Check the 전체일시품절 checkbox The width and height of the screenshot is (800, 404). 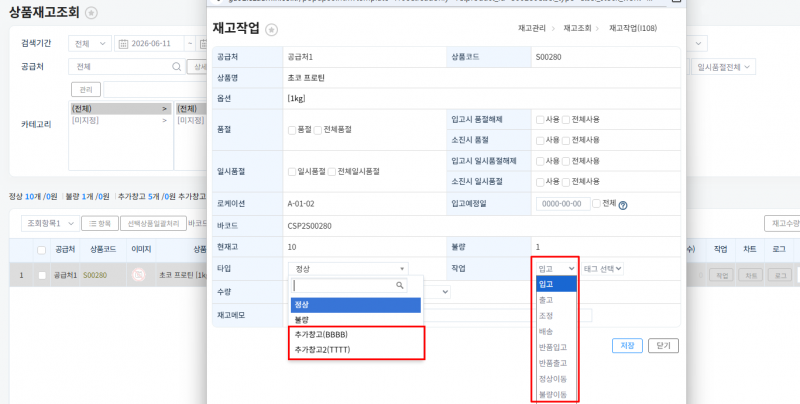point(332,172)
